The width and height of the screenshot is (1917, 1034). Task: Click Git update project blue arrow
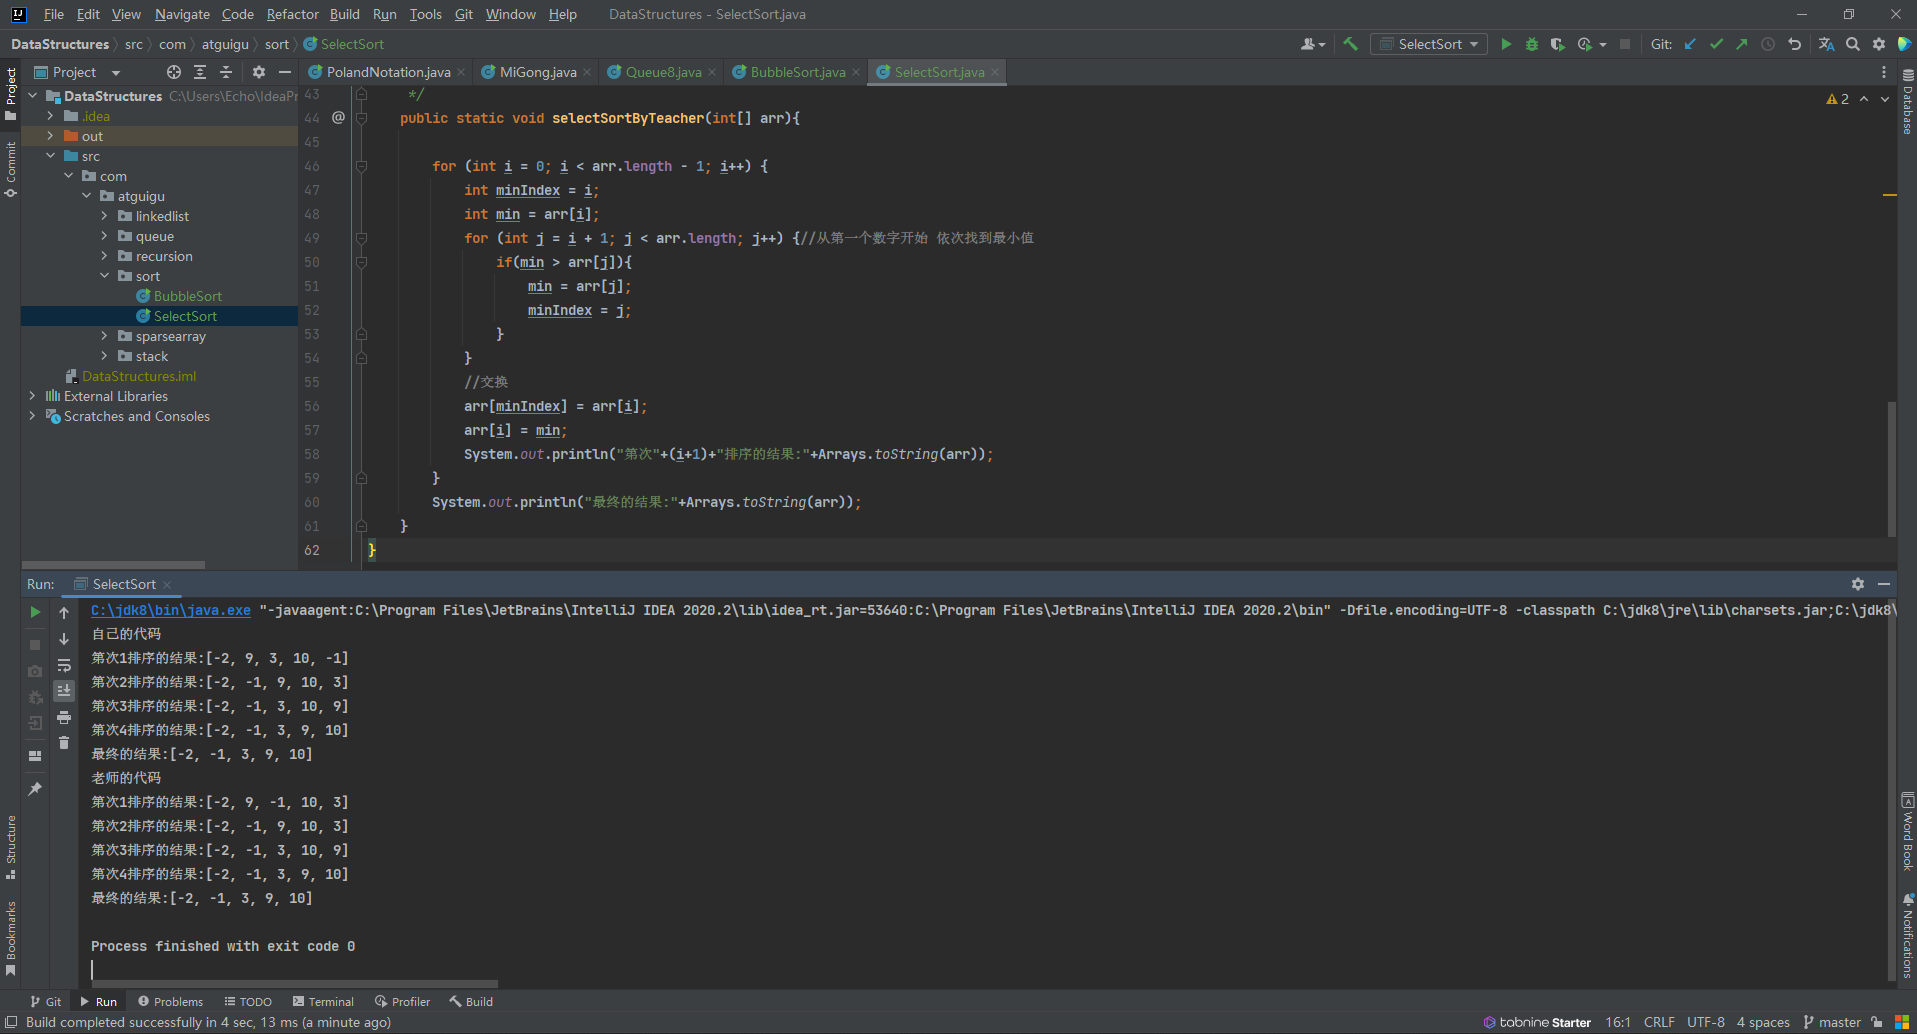[1690, 44]
